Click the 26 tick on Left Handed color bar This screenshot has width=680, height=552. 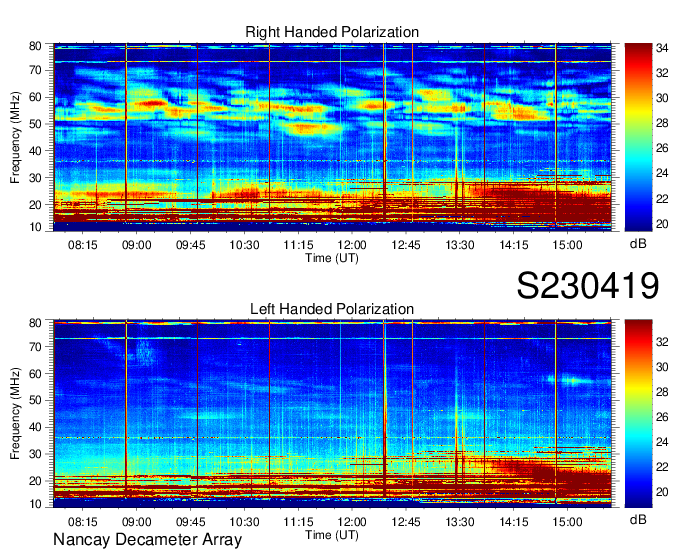[662, 417]
